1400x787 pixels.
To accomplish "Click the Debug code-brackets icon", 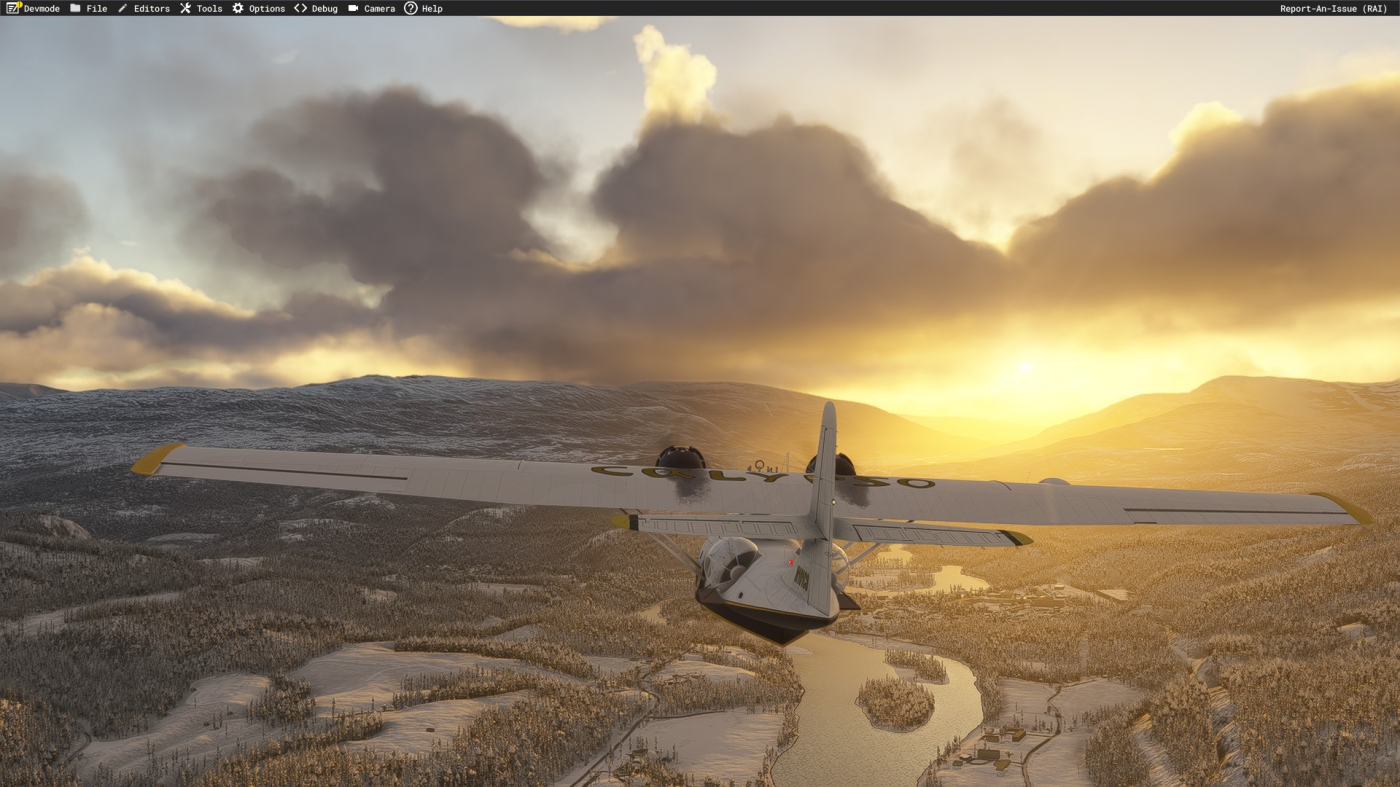I will pyautogui.click(x=300, y=8).
